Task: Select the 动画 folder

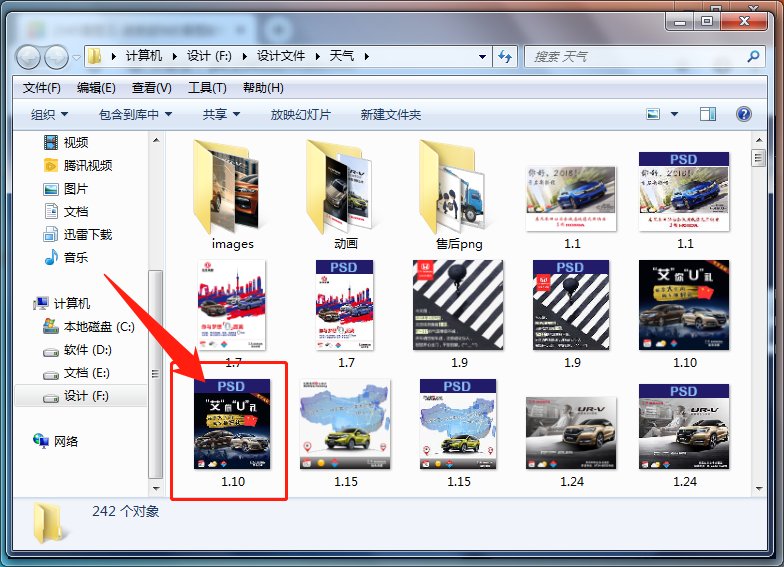Action: (x=346, y=195)
